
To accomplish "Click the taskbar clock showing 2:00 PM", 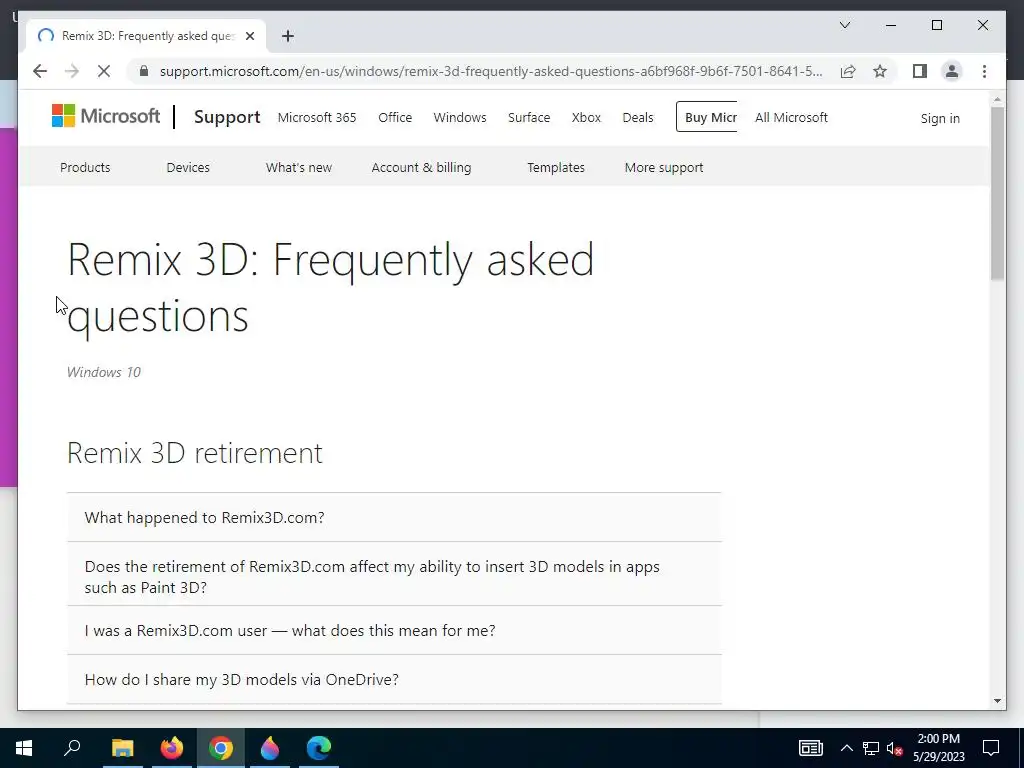I will coord(938,748).
